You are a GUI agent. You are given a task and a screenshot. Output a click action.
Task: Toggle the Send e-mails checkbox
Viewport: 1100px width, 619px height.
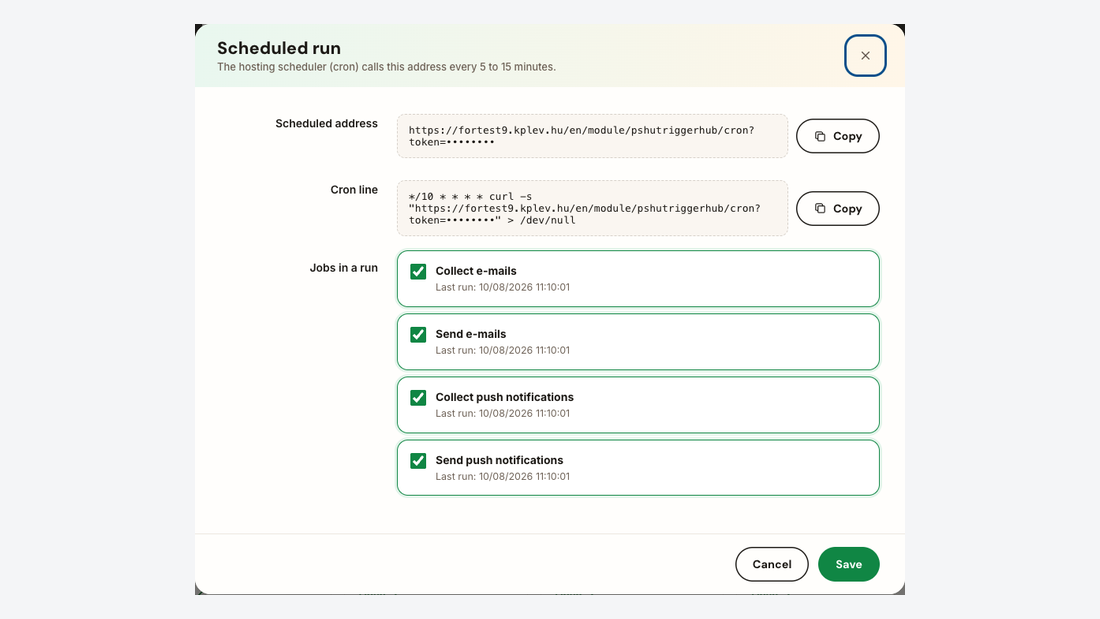click(x=418, y=335)
